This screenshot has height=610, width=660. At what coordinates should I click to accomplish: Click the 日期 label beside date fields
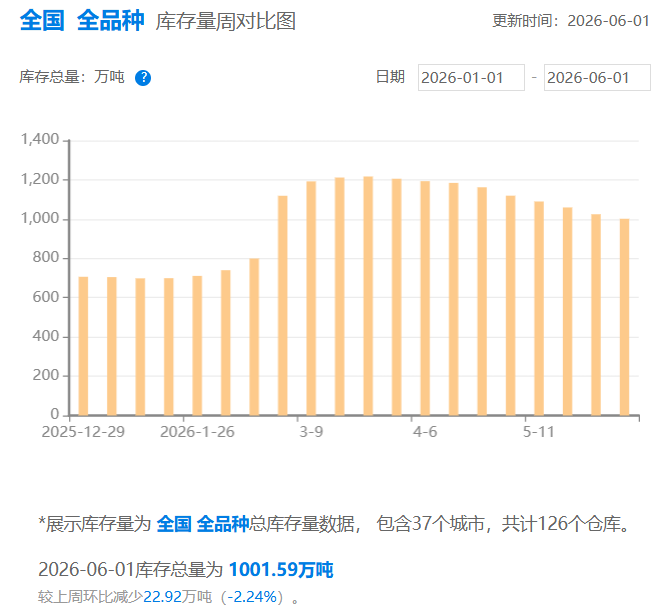point(390,77)
